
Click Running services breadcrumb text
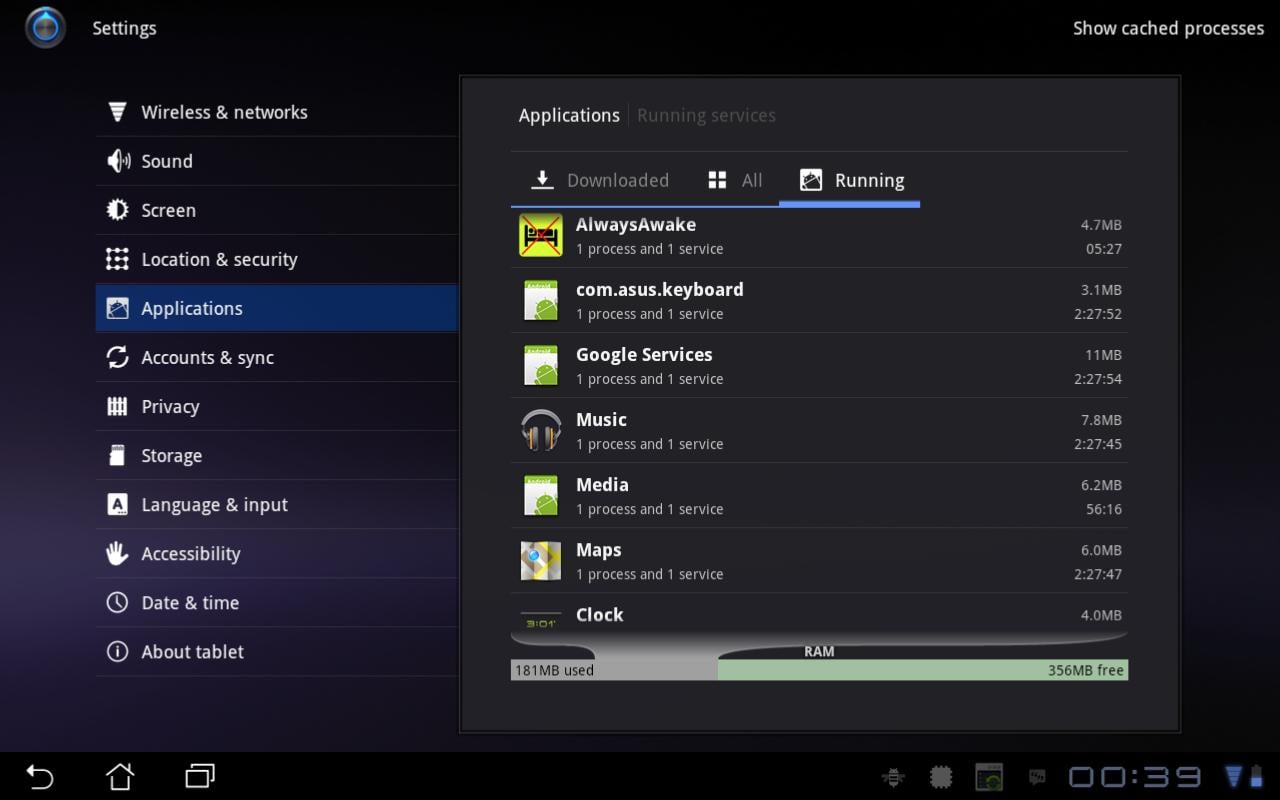pos(706,115)
